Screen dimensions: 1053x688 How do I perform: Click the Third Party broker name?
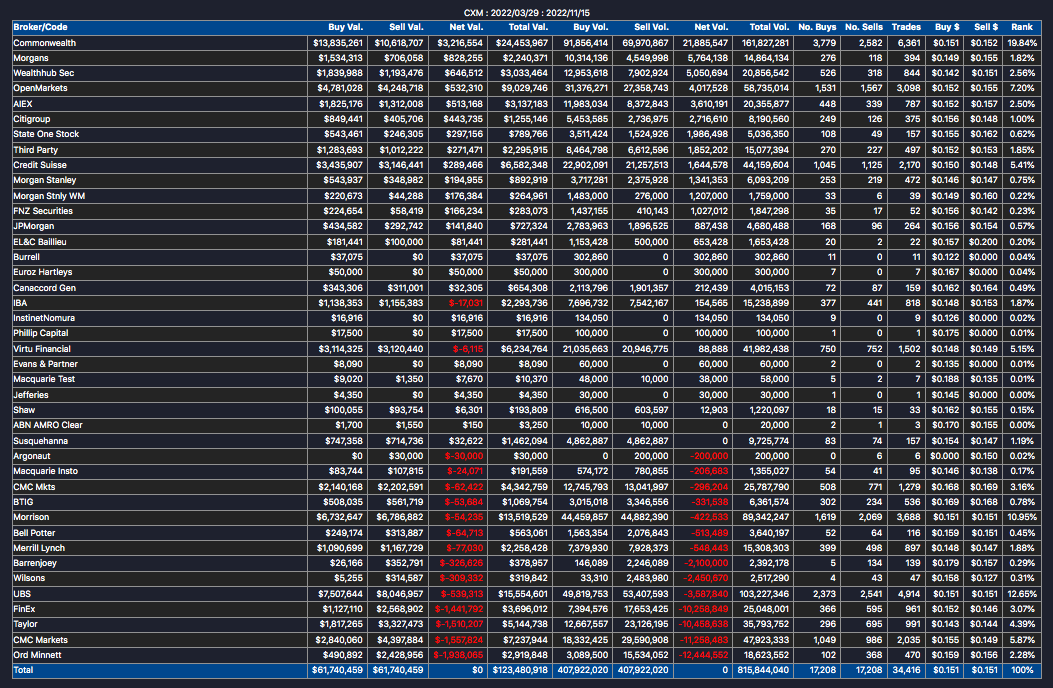[x=36, y=150]
